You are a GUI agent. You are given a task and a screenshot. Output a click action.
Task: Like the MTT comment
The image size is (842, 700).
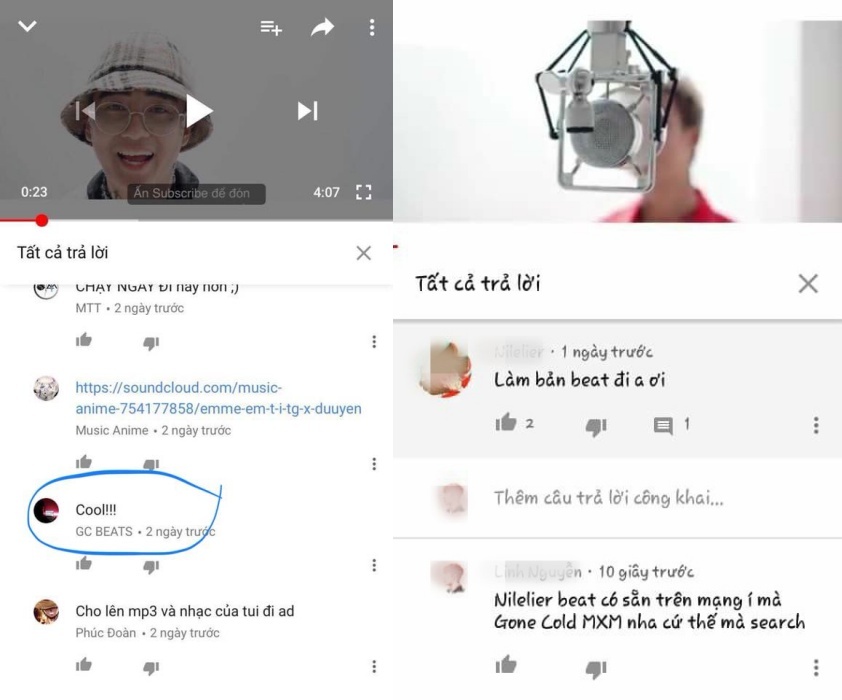click(x=84, y=340)
